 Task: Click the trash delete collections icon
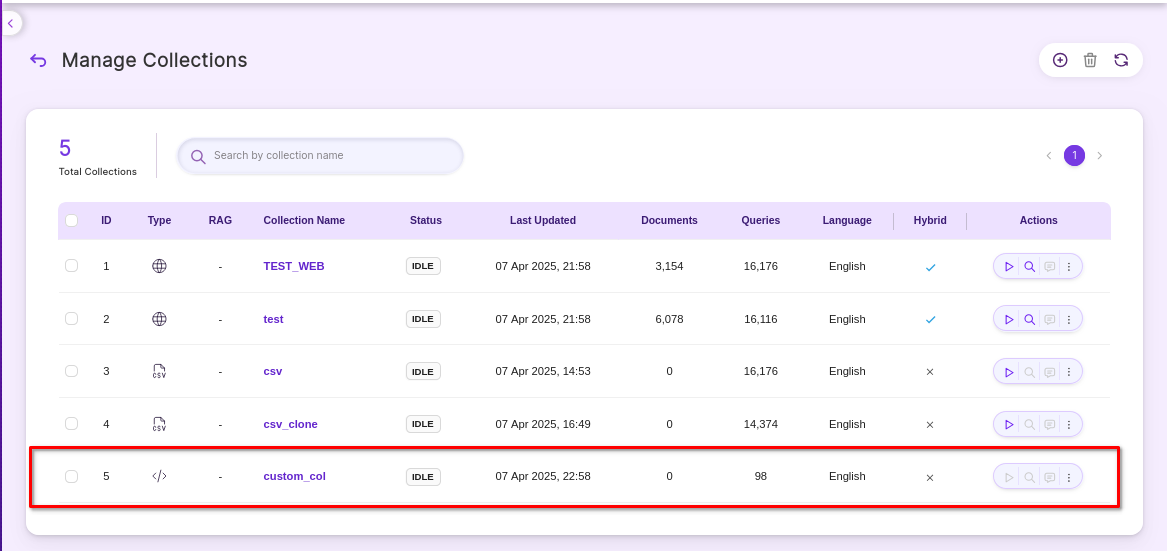click(x=1091, y=60)
